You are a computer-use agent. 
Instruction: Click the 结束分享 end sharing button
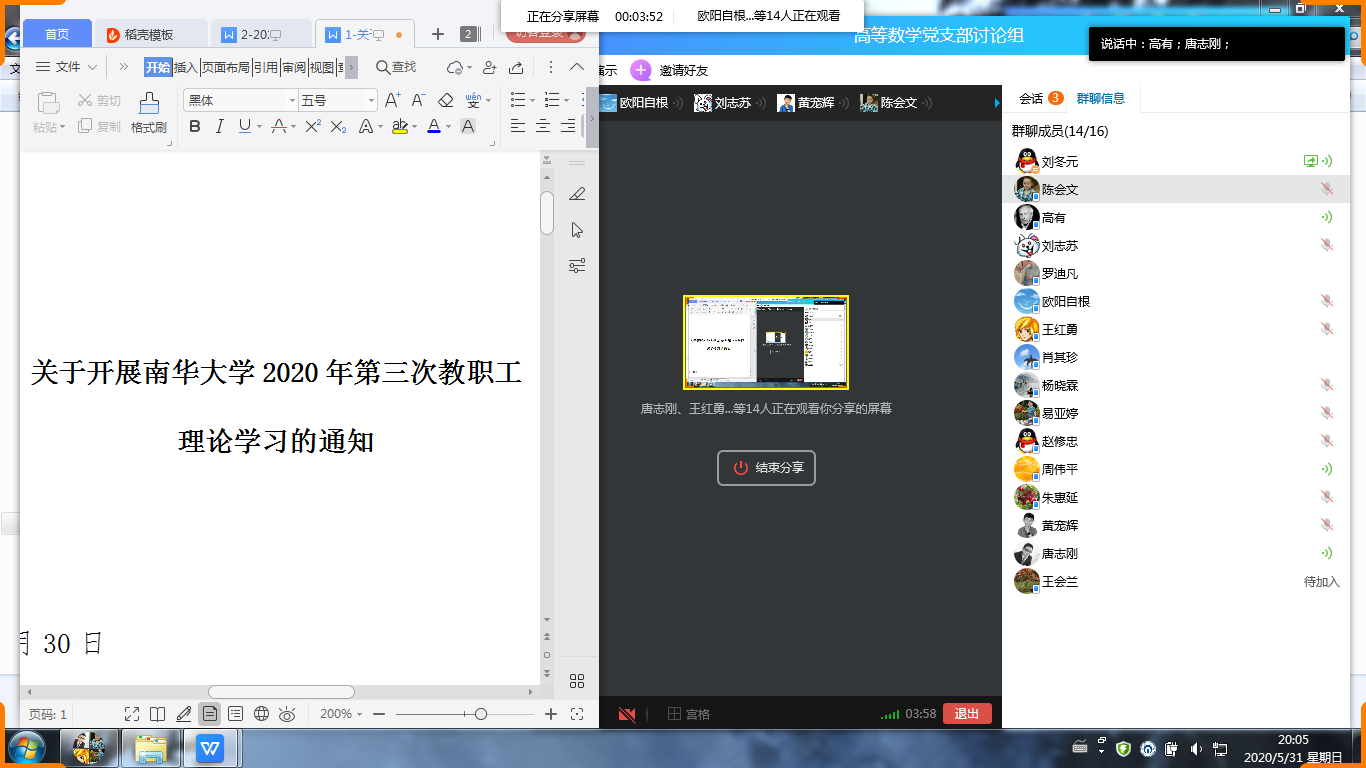(x=766, y=468)
